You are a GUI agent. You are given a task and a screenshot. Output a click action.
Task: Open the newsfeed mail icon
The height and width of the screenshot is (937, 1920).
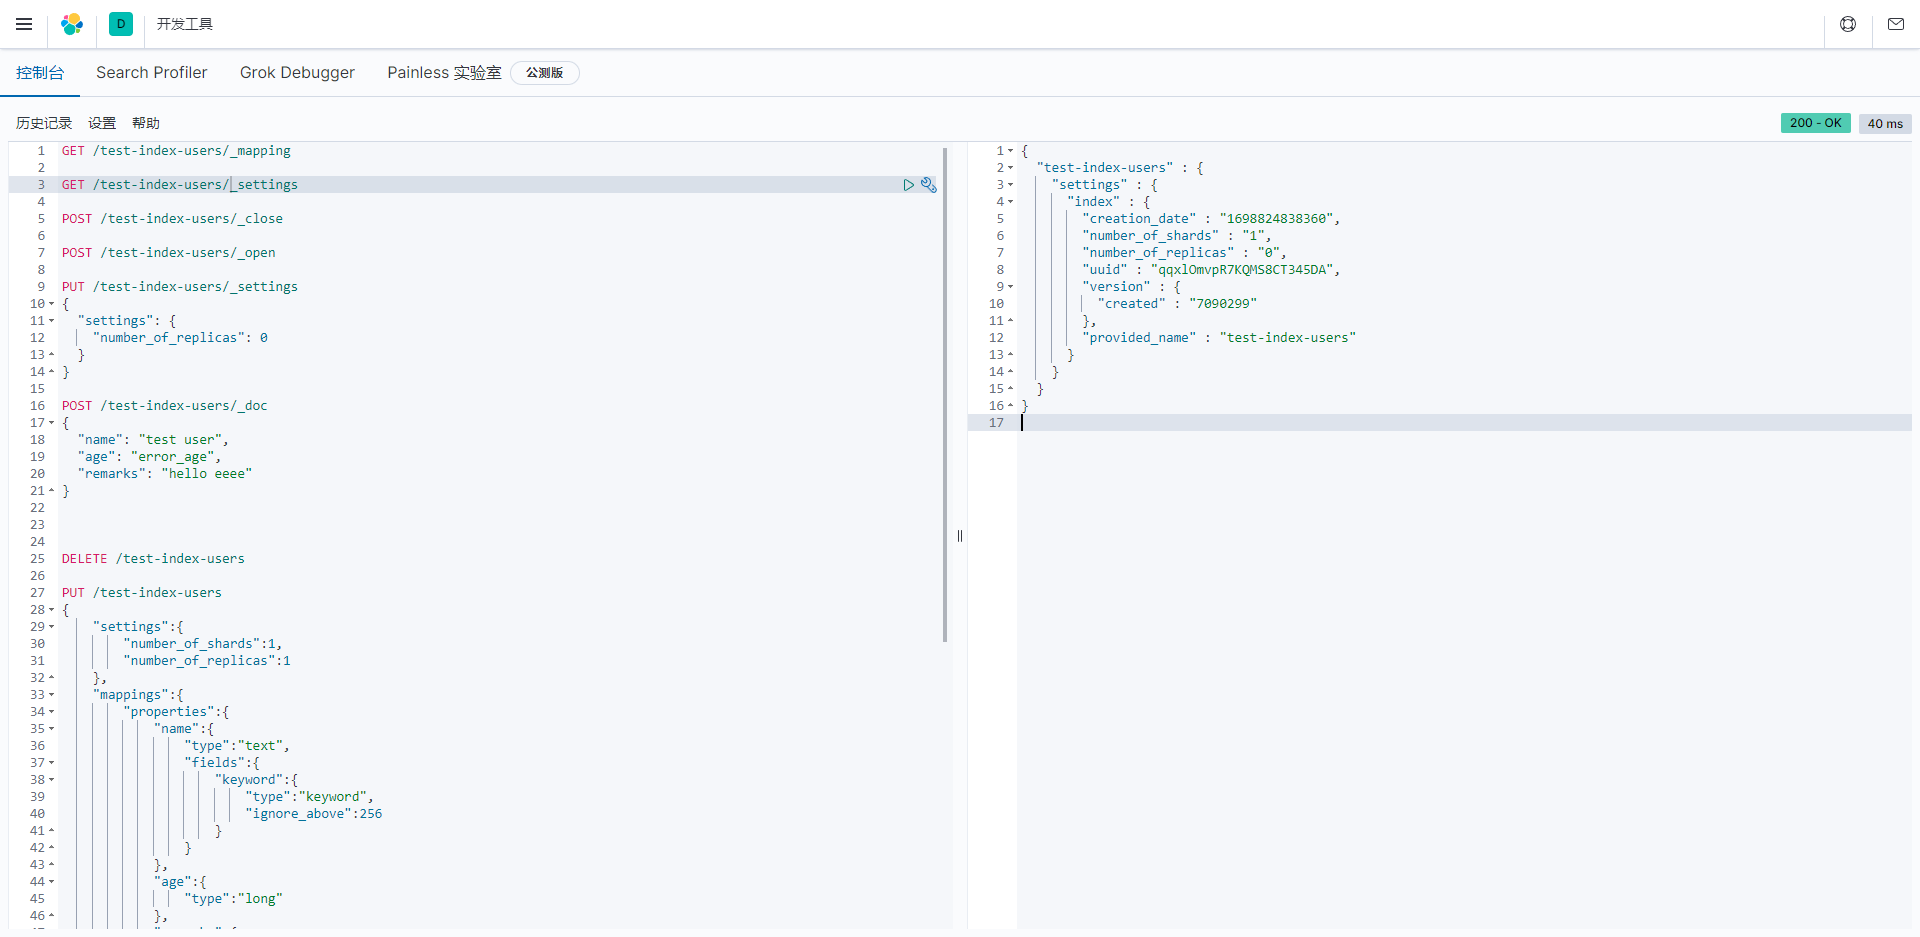1896,24
